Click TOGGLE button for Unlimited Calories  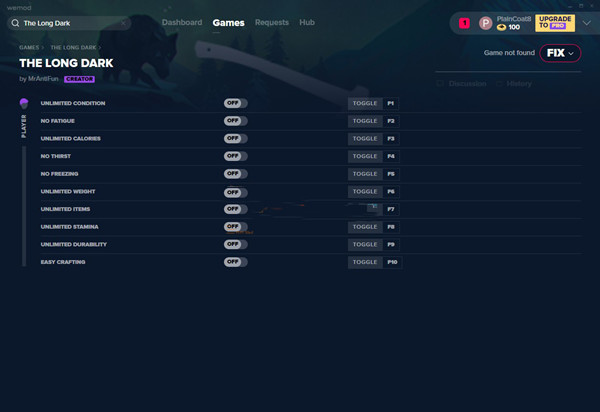click(x=365, y=138)
